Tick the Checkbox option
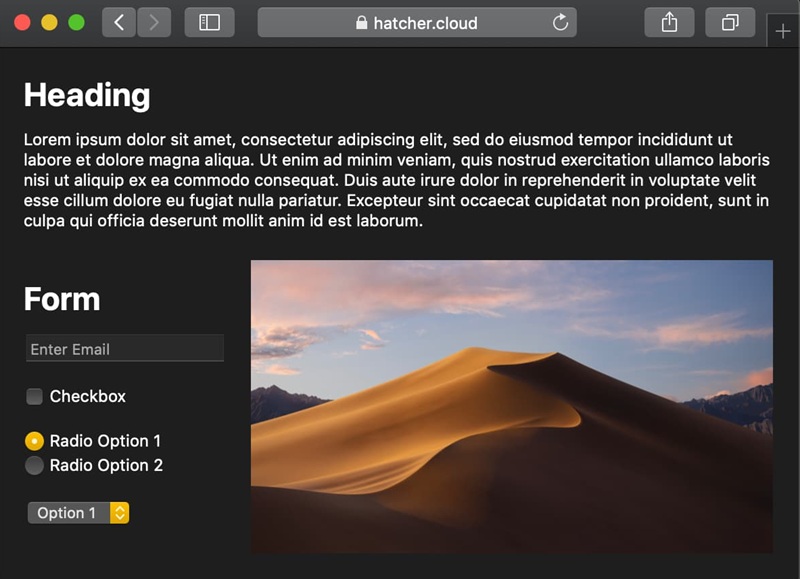The width and height of the screenshot is (800, 579). coord(34,396)
